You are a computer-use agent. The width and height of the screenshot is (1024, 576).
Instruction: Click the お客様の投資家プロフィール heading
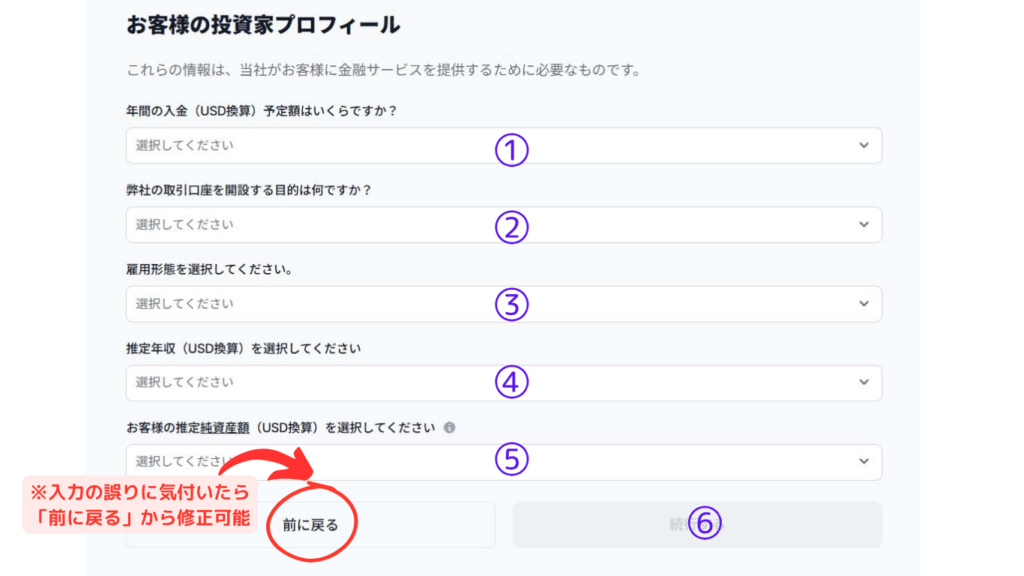pyautogui.click(x=263, y=24)
